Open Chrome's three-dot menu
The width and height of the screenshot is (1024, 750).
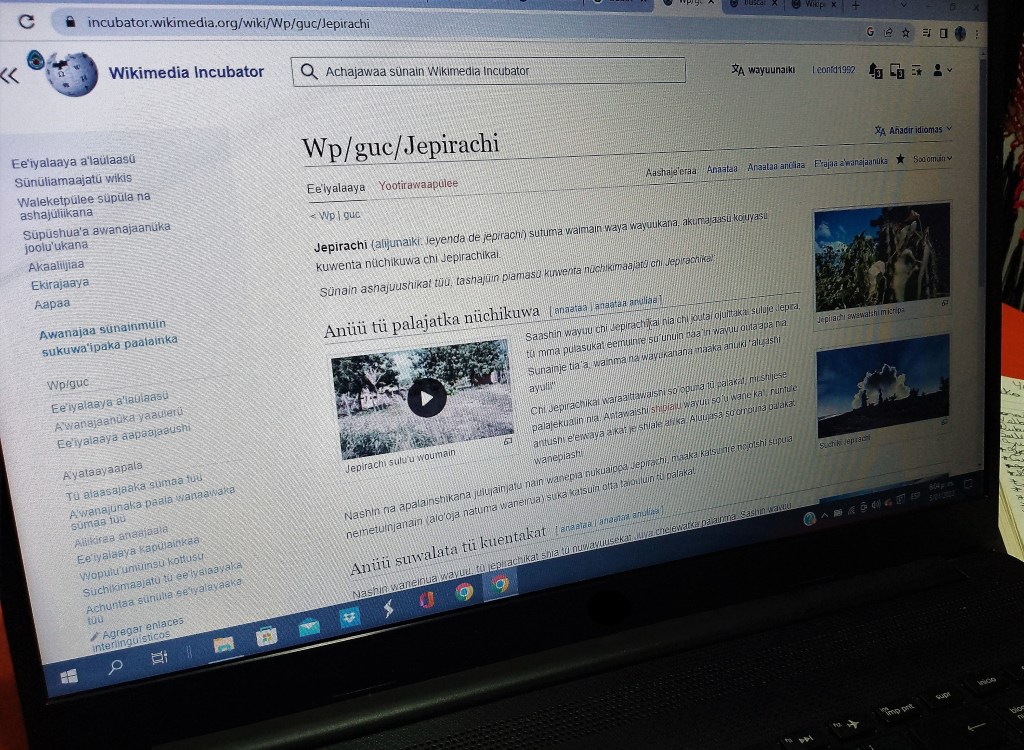pos(977,34)
